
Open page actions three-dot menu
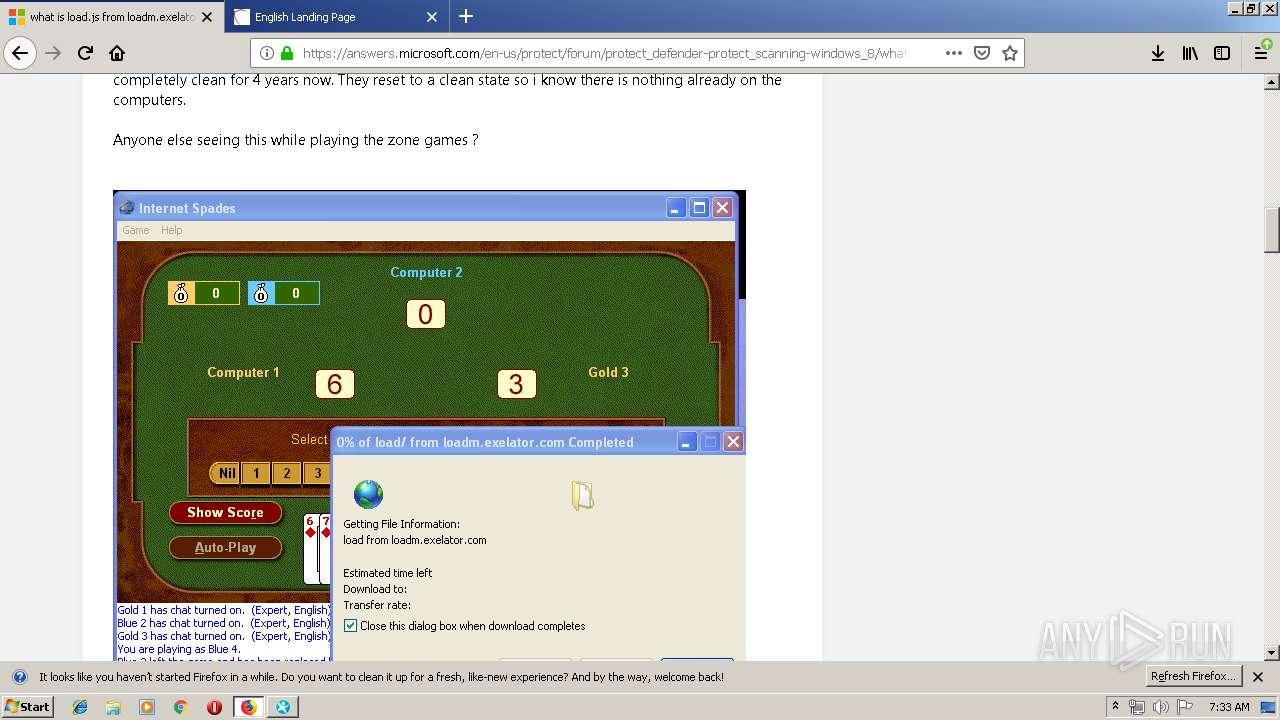954,53
